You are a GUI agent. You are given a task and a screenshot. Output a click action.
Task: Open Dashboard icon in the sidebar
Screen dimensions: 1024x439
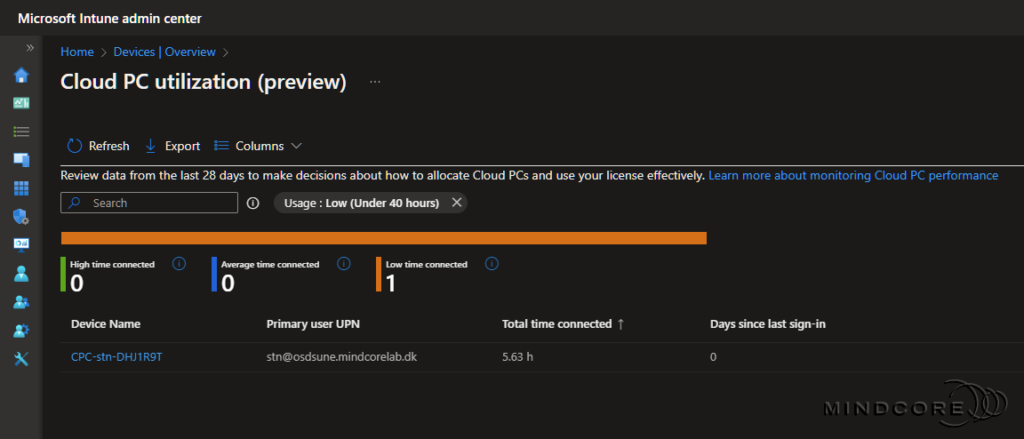[21, 103]
